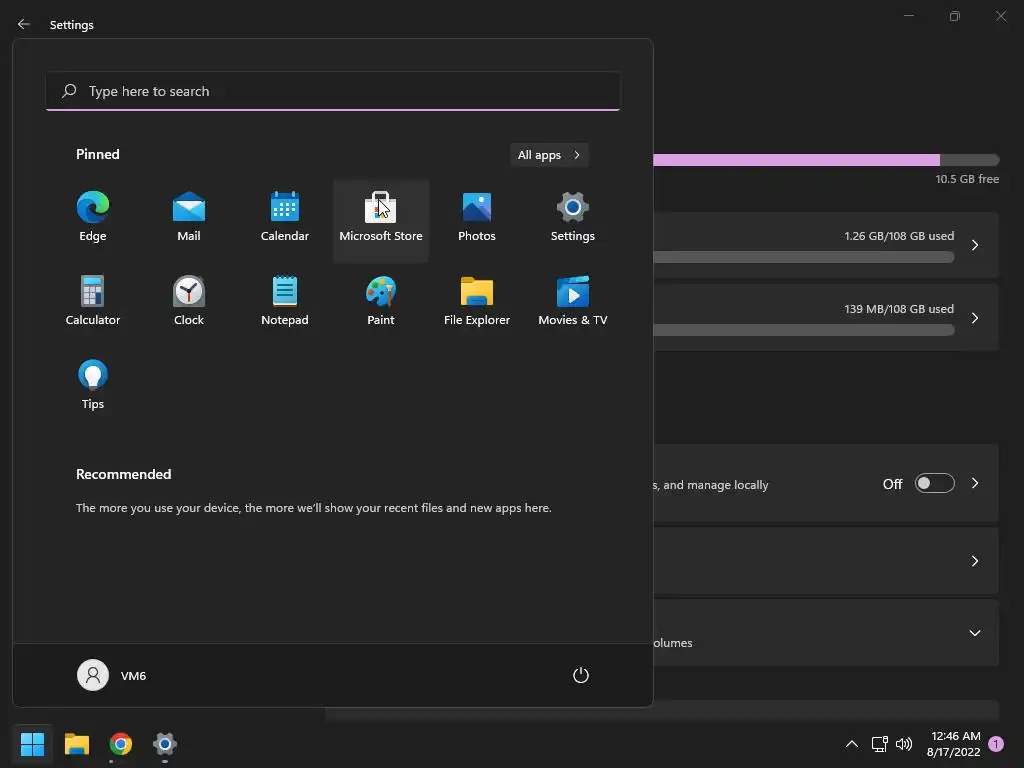
Task: Click the Pinned heading
Action: pyautogui.click(x=97, y=154)
